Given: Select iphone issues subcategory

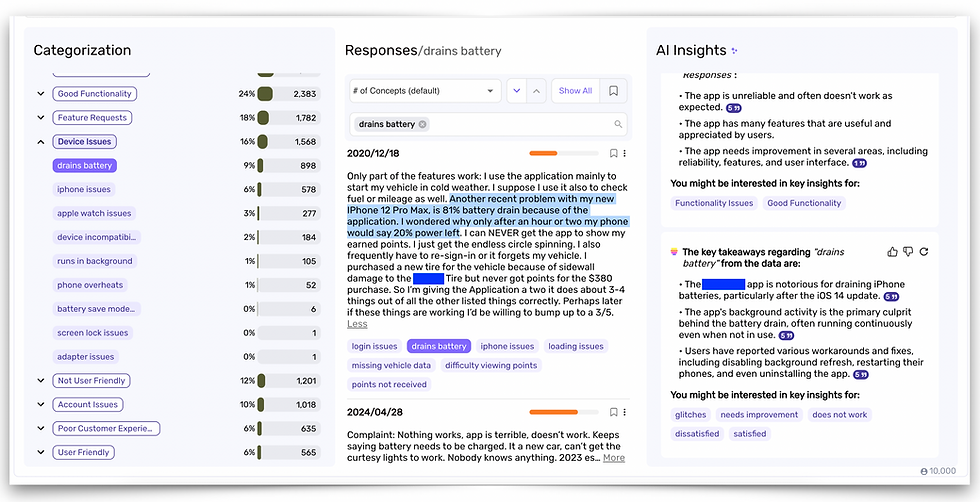Looking at the screenshot, I should tap(84, 189).
